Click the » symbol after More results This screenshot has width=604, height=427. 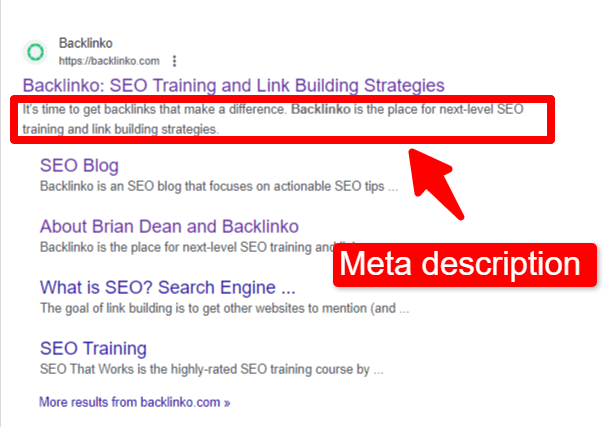pyautogui.click(x=226, y=402)
